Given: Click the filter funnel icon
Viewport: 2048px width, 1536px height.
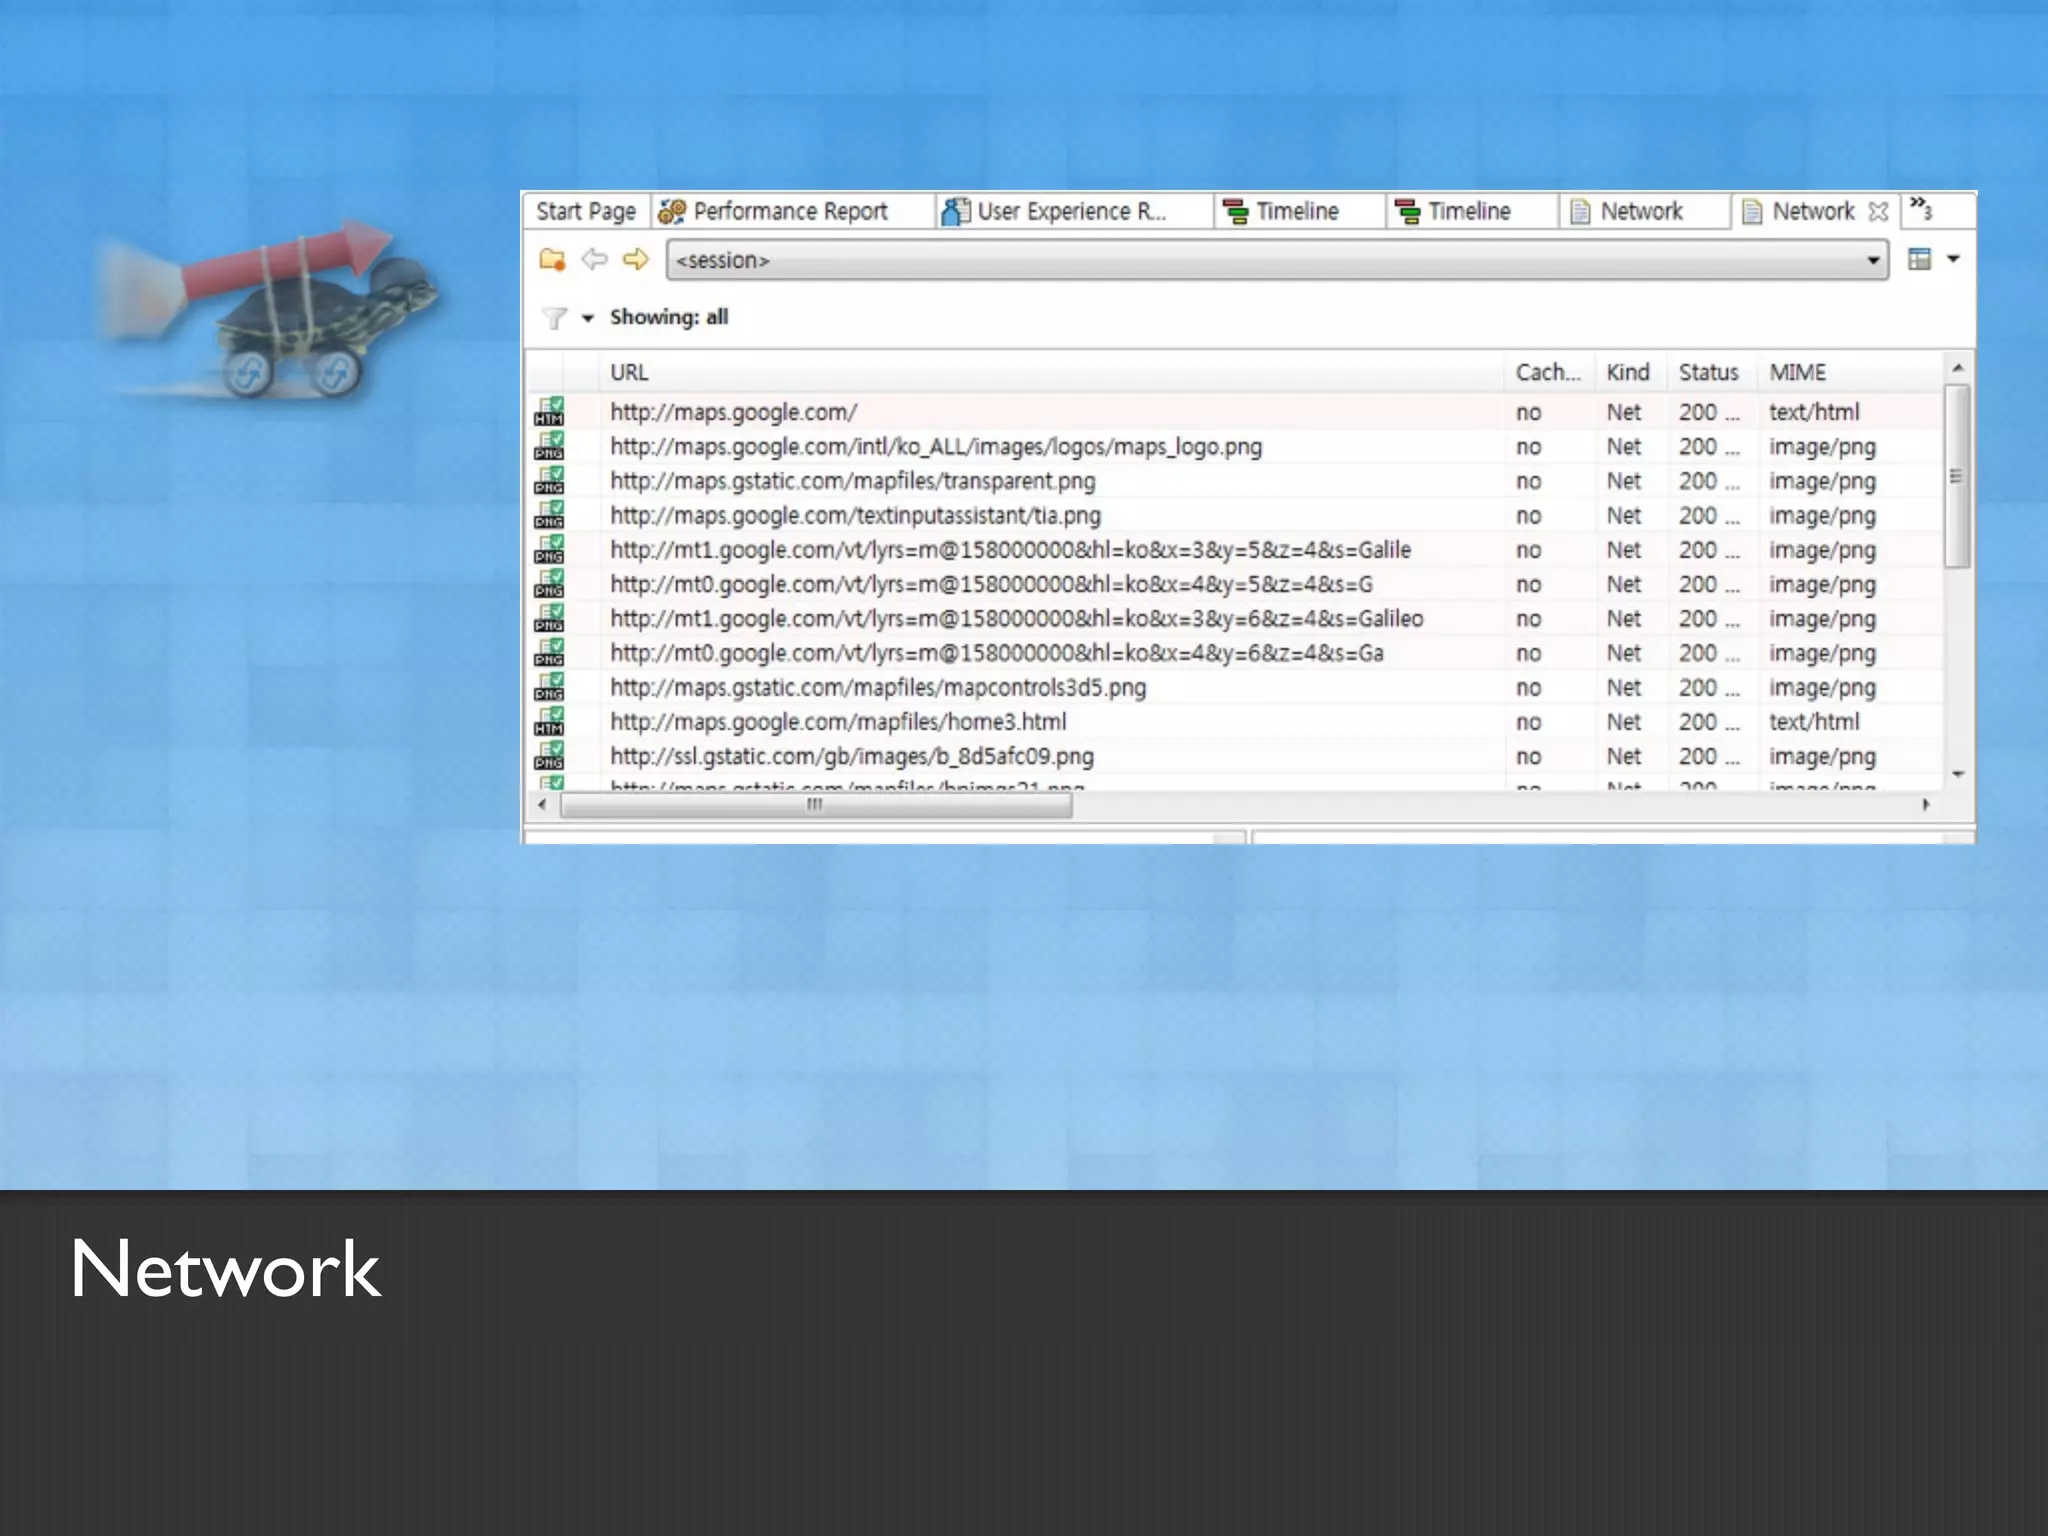Looking at the screenshot, I should pyautogui.click(x=553, y=318).
